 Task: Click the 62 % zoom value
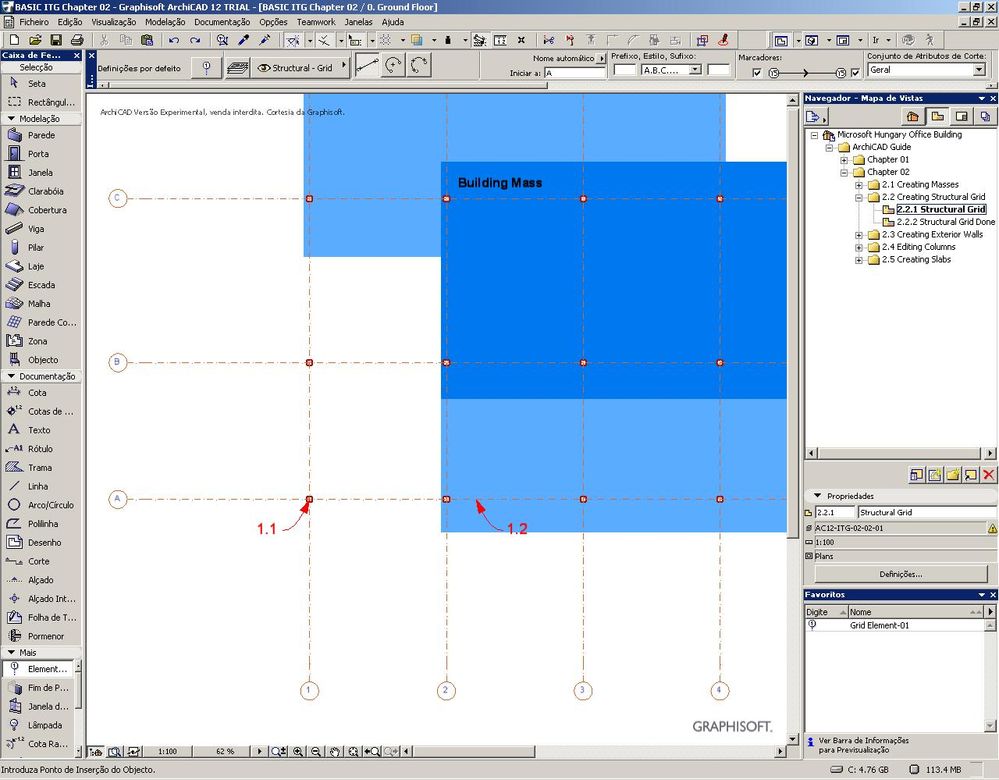click(226, 752)
